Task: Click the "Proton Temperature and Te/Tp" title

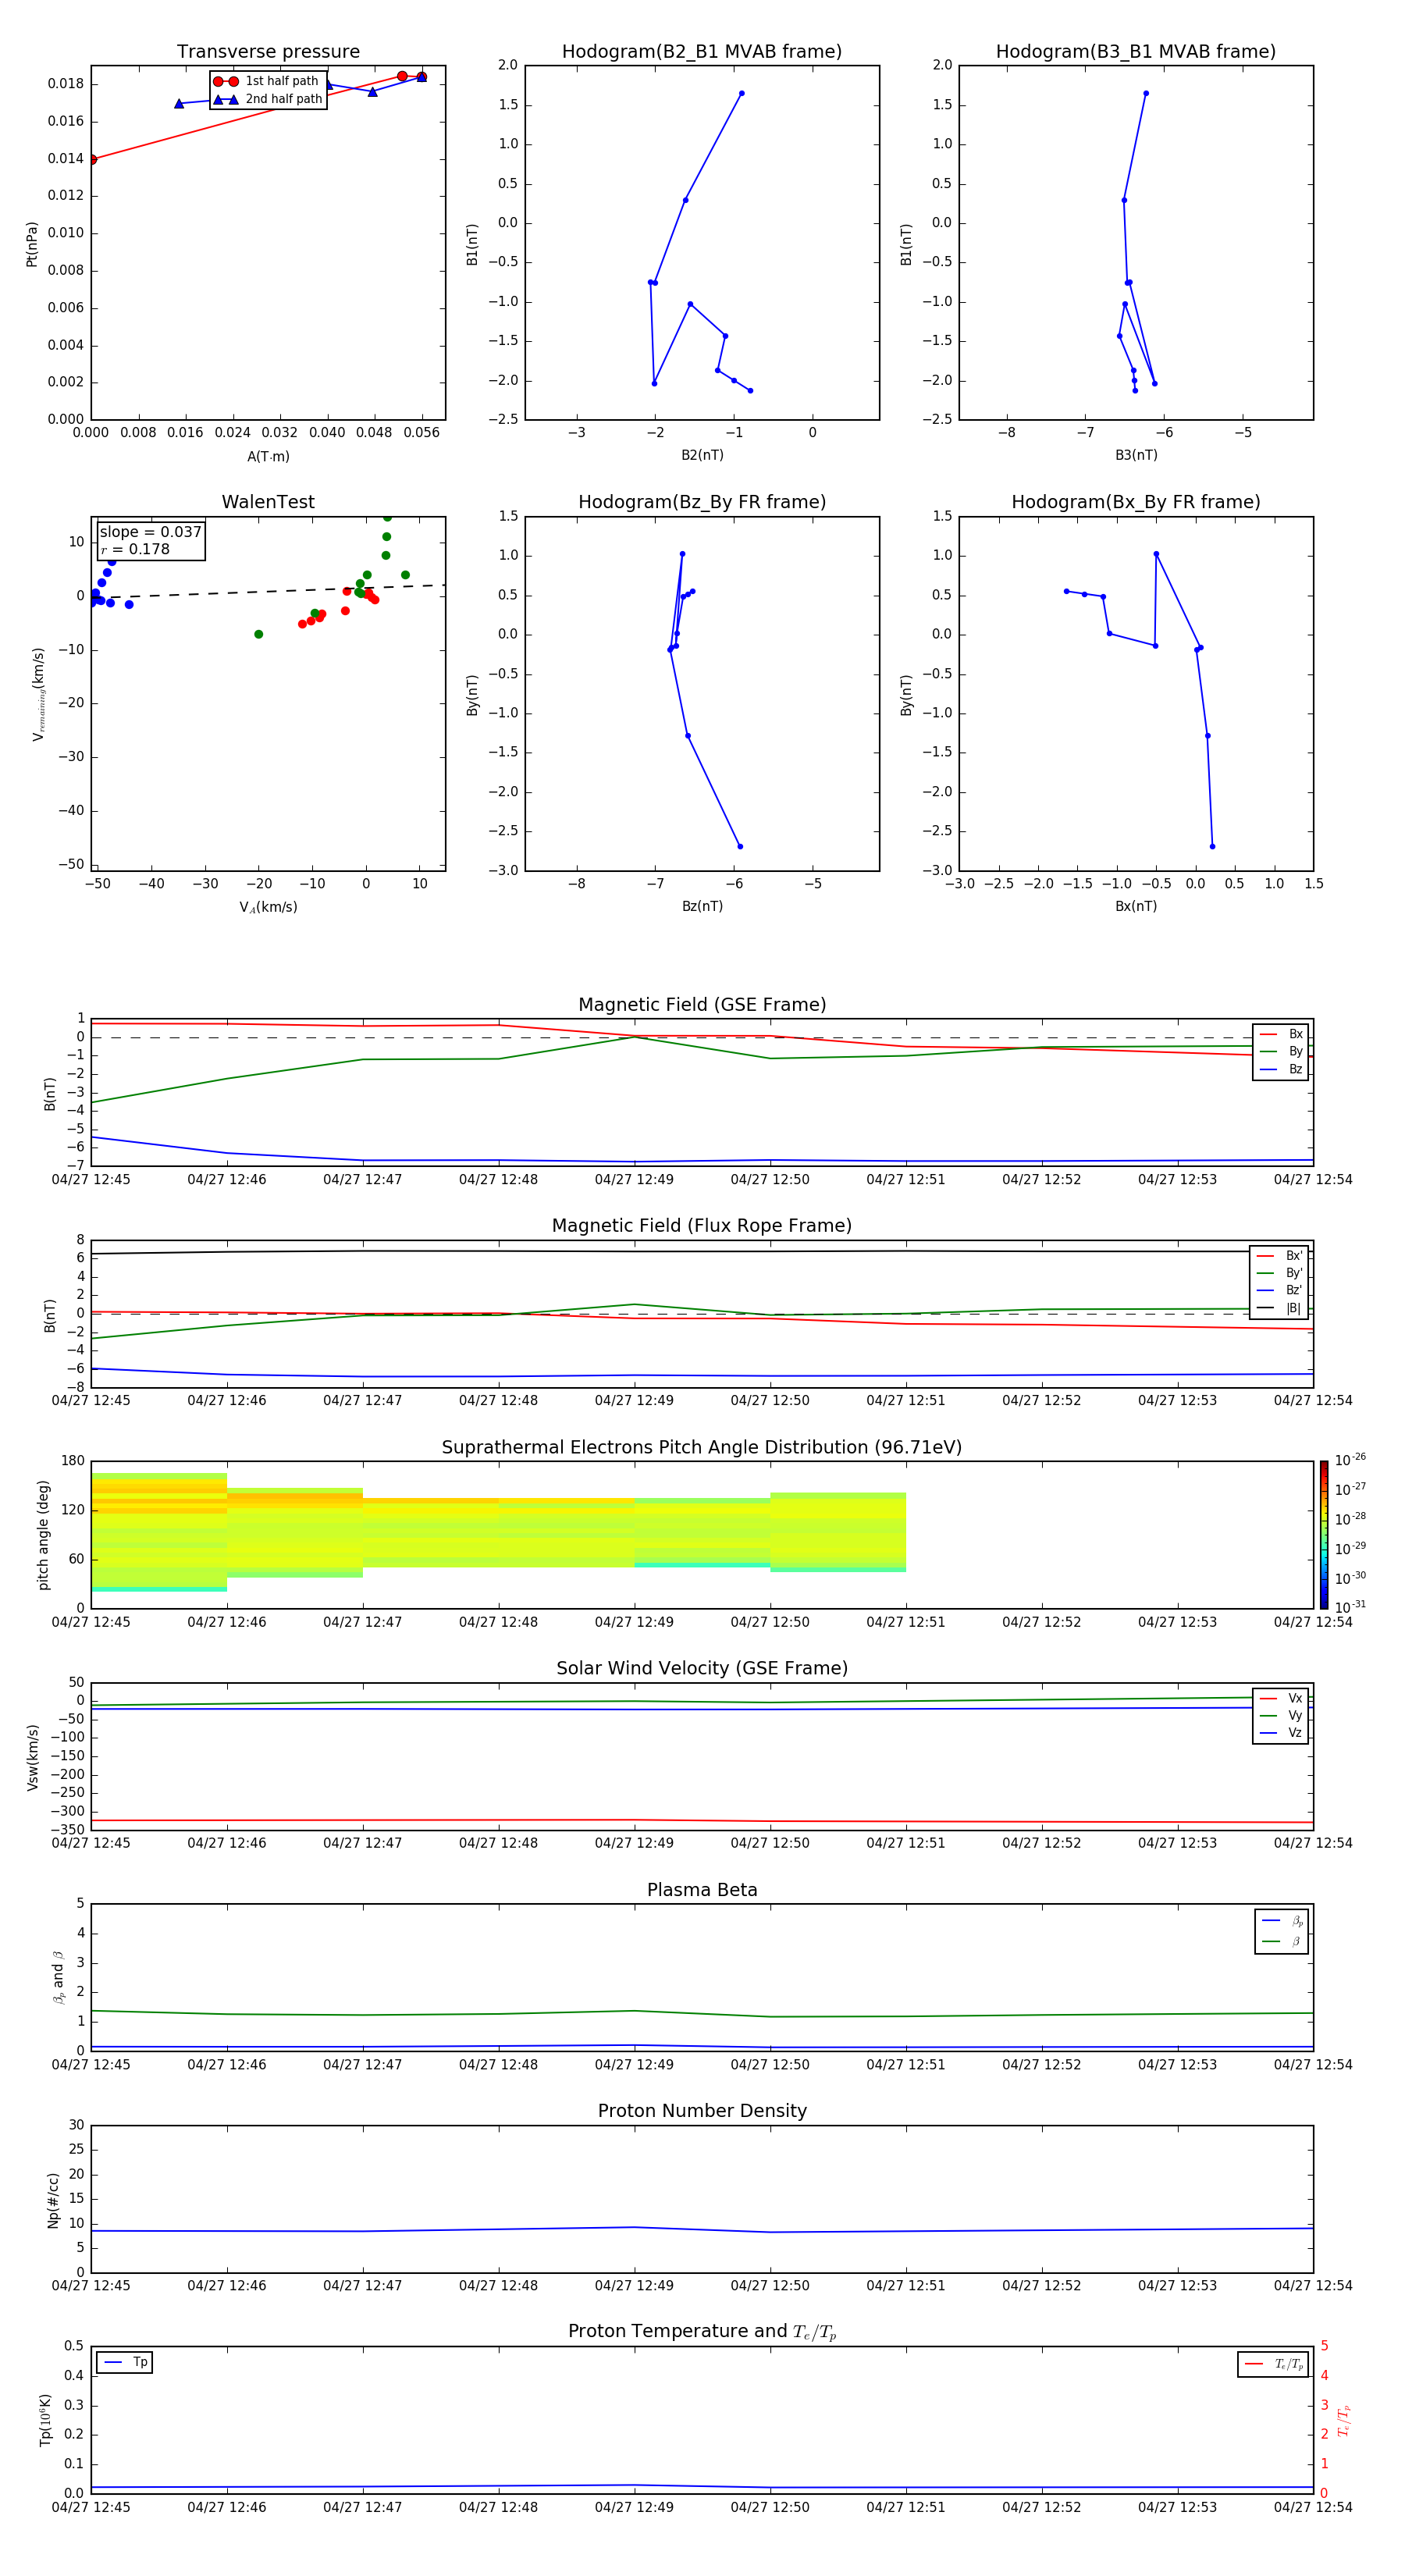Action: click(702, 2332)
